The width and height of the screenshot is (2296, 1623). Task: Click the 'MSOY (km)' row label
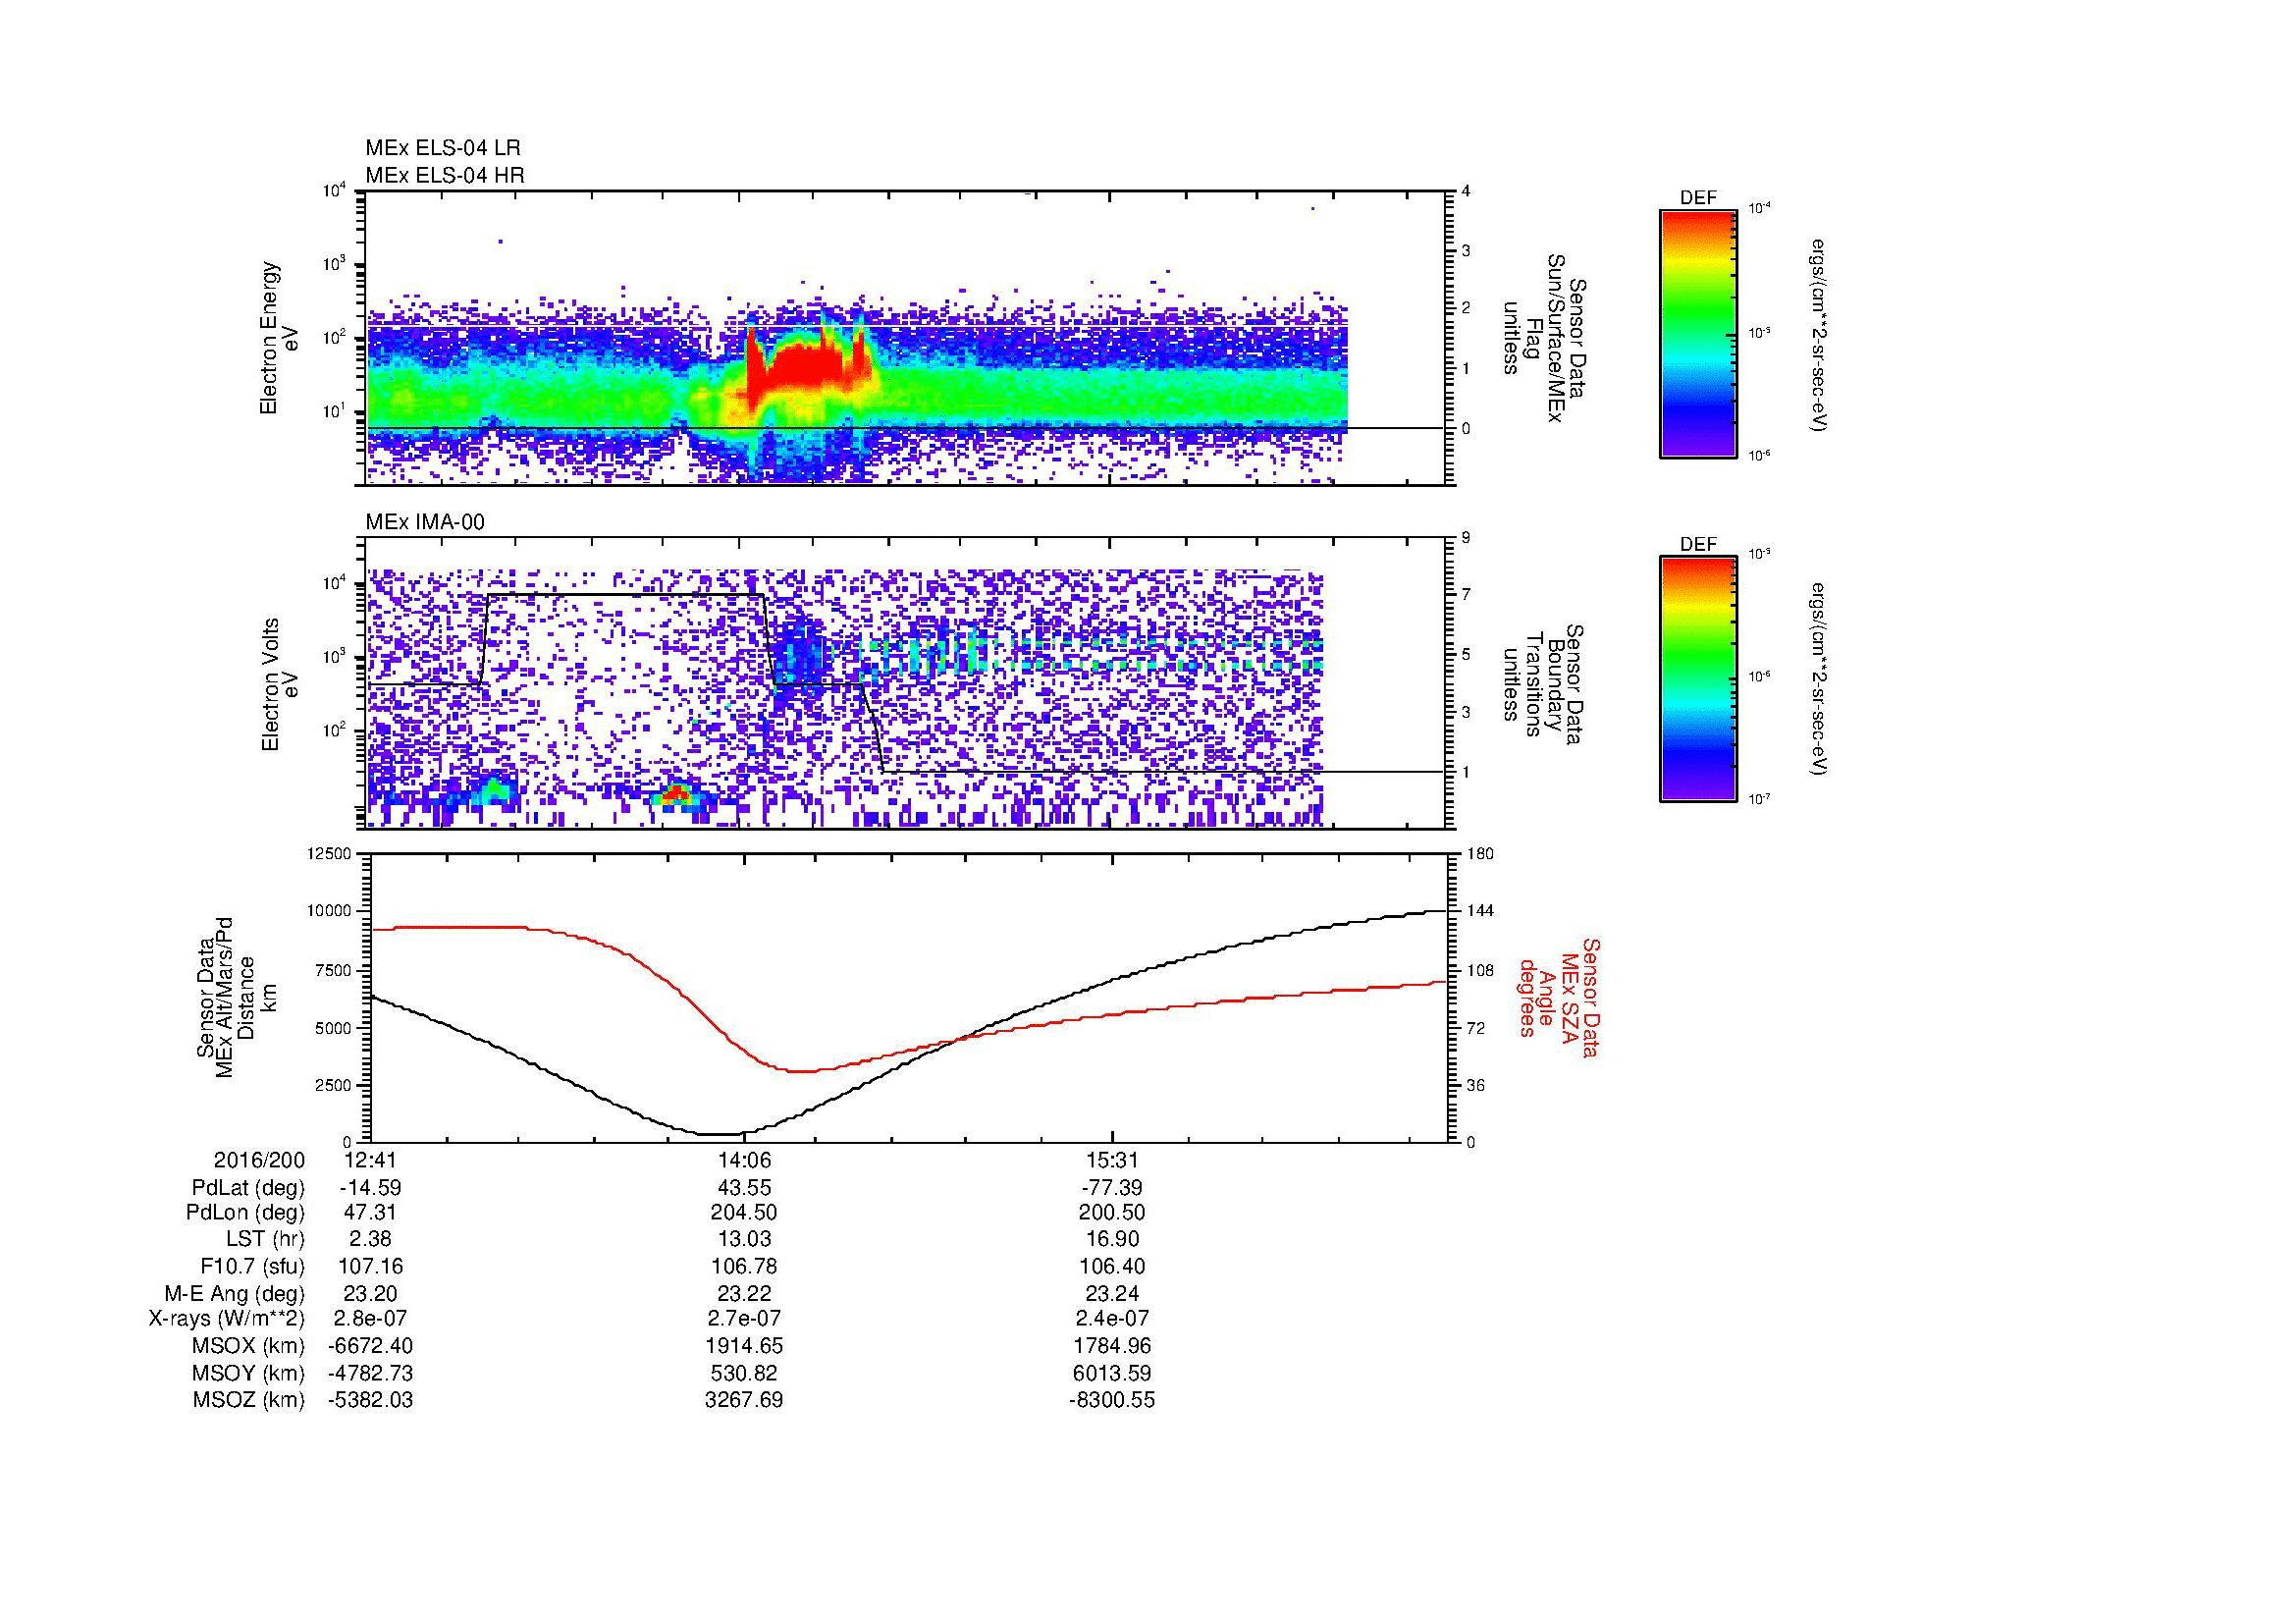coord(248,1373)
